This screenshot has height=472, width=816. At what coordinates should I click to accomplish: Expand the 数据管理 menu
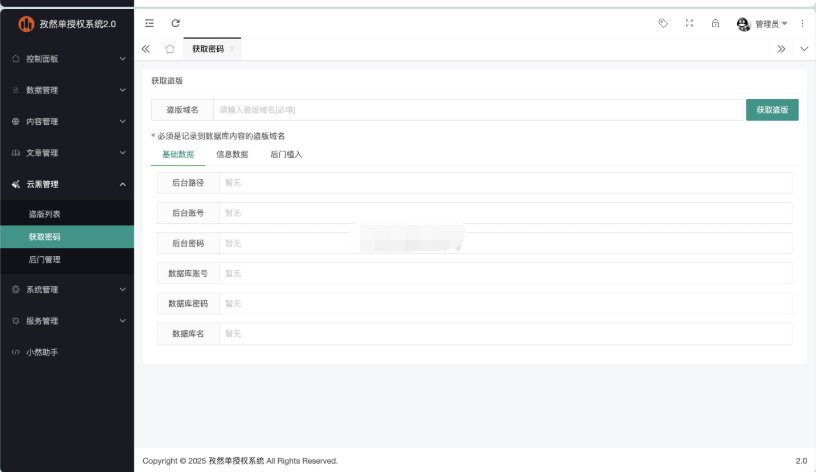pyautogui.click(x=67, y=90)
